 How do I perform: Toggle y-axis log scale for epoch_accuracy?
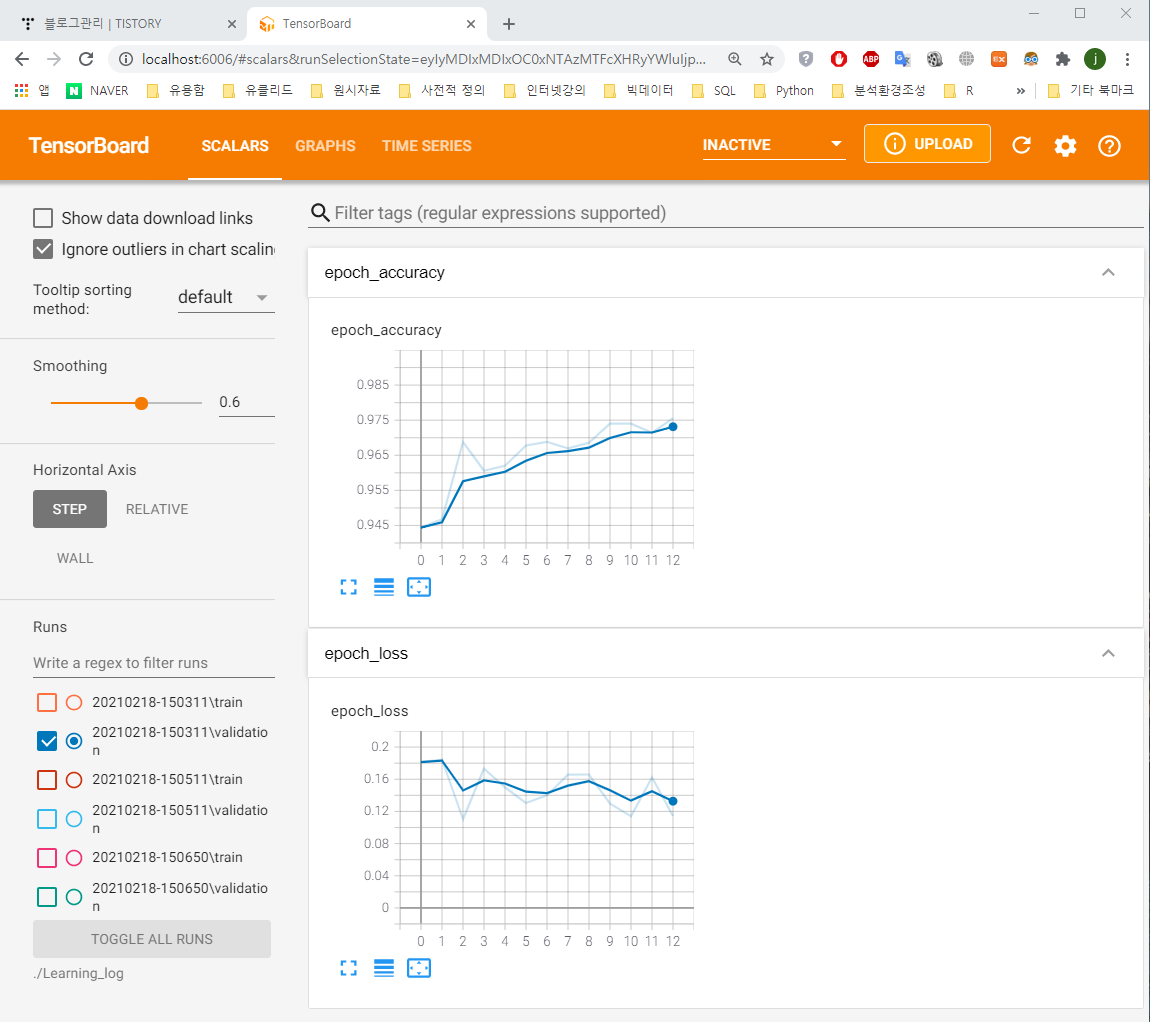(x=384, y=587)
